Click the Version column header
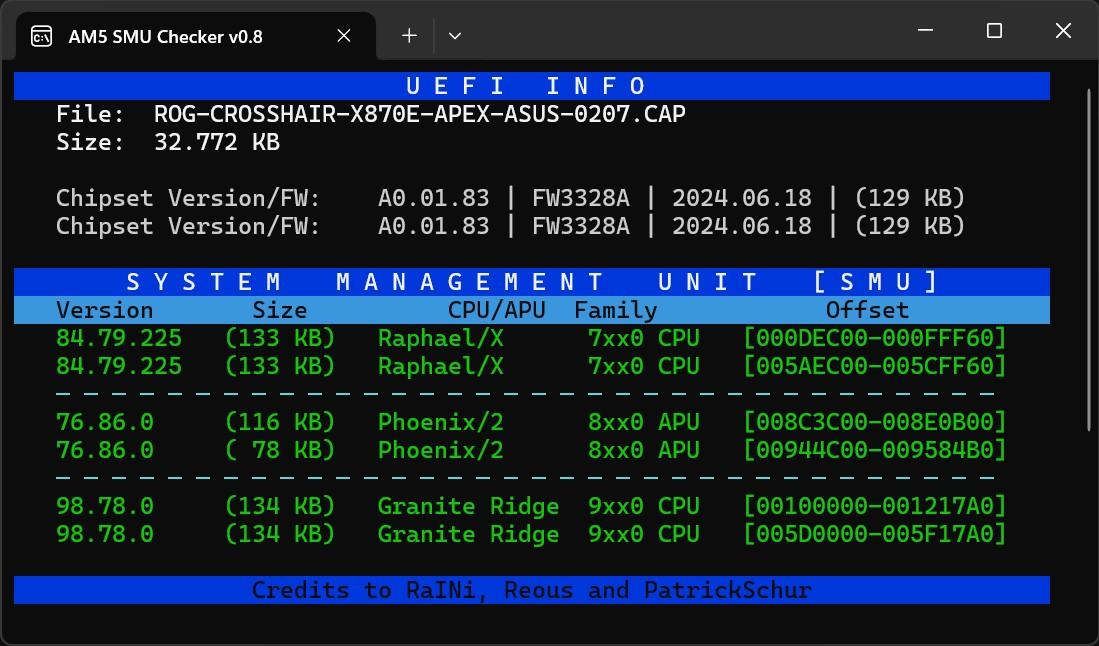This screenshot has width=1099, height=646. tap(104, 310)
